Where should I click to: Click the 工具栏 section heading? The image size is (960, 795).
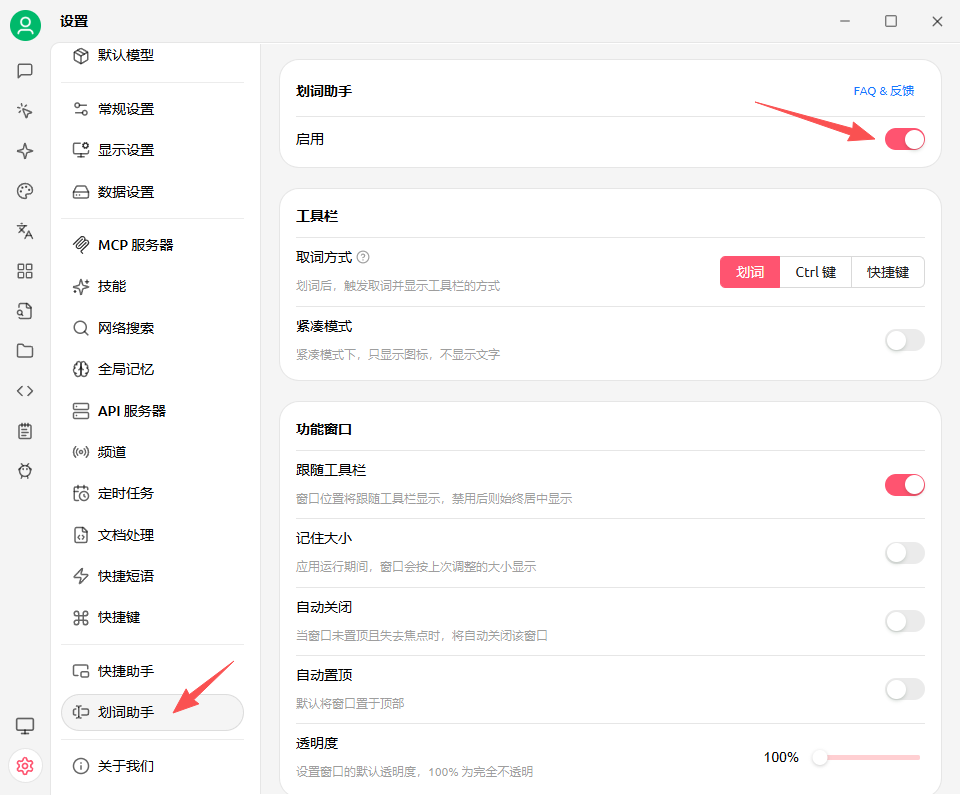coord(317,216)
